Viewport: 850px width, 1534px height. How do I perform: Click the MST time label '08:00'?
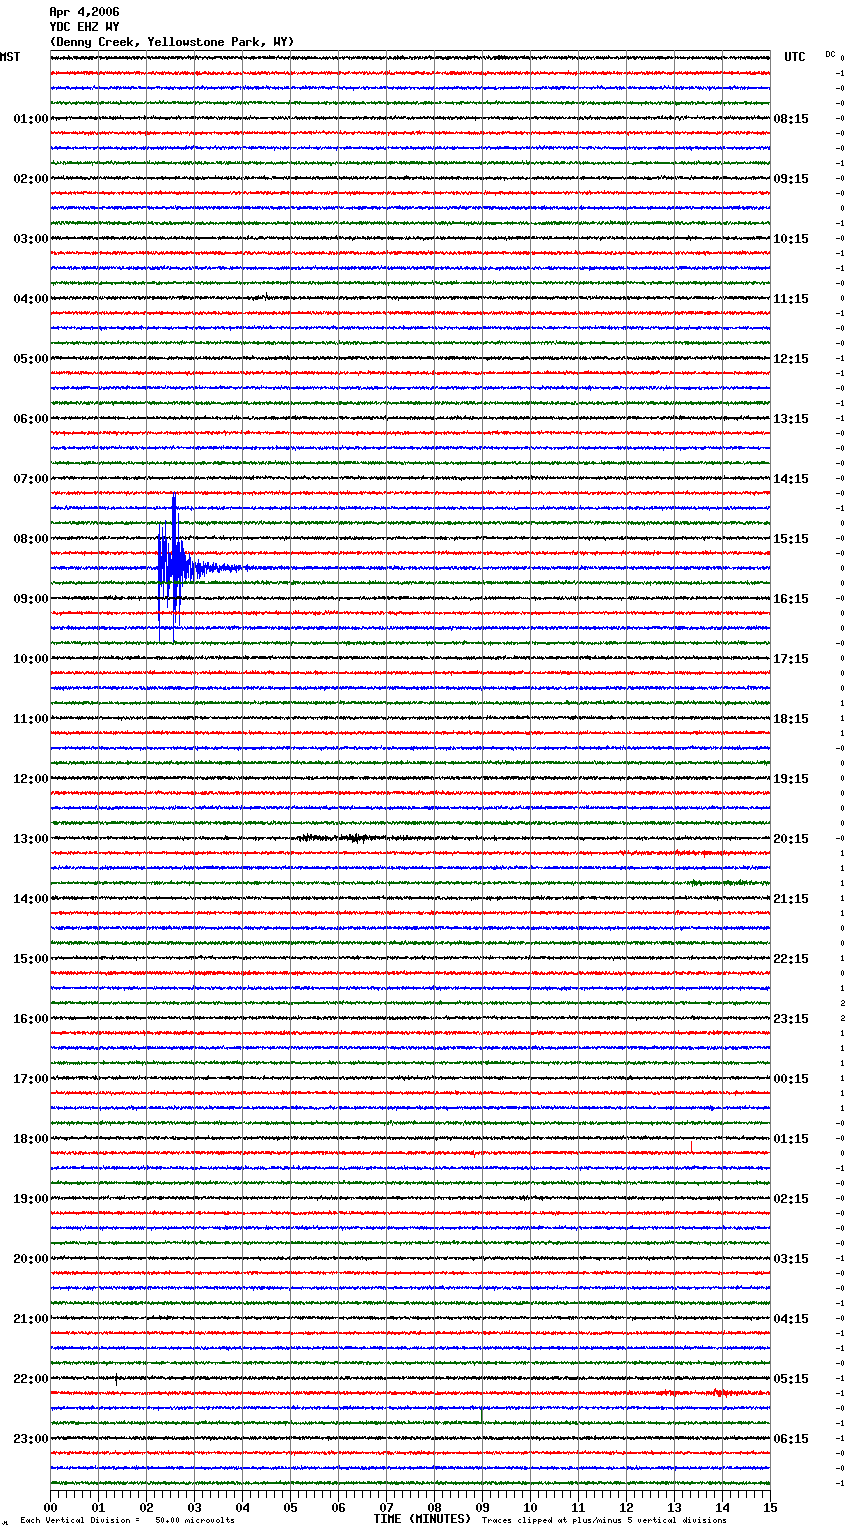coord(31,539)
